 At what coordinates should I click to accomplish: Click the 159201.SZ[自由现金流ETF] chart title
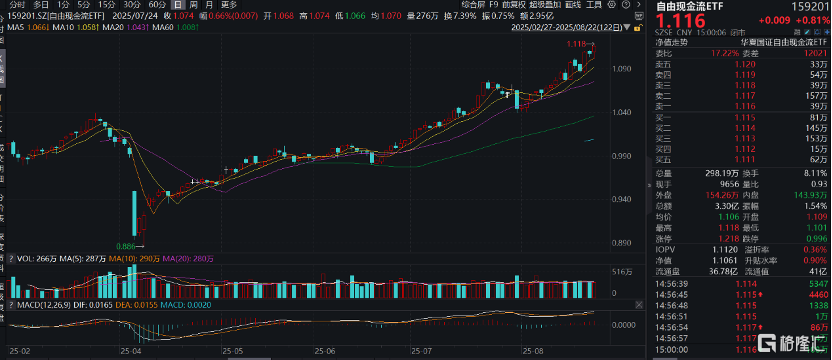(x=55, y=17)
